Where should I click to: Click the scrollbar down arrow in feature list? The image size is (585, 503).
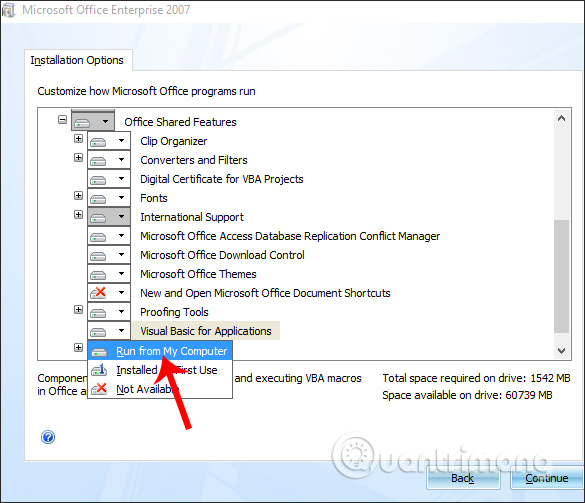point(561,351)
